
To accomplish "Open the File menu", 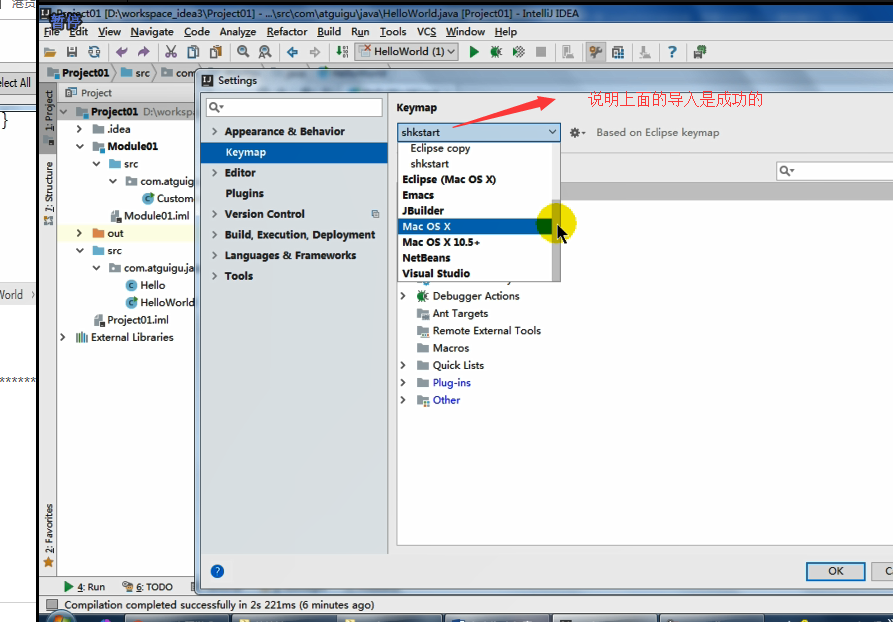I will 52,32.
